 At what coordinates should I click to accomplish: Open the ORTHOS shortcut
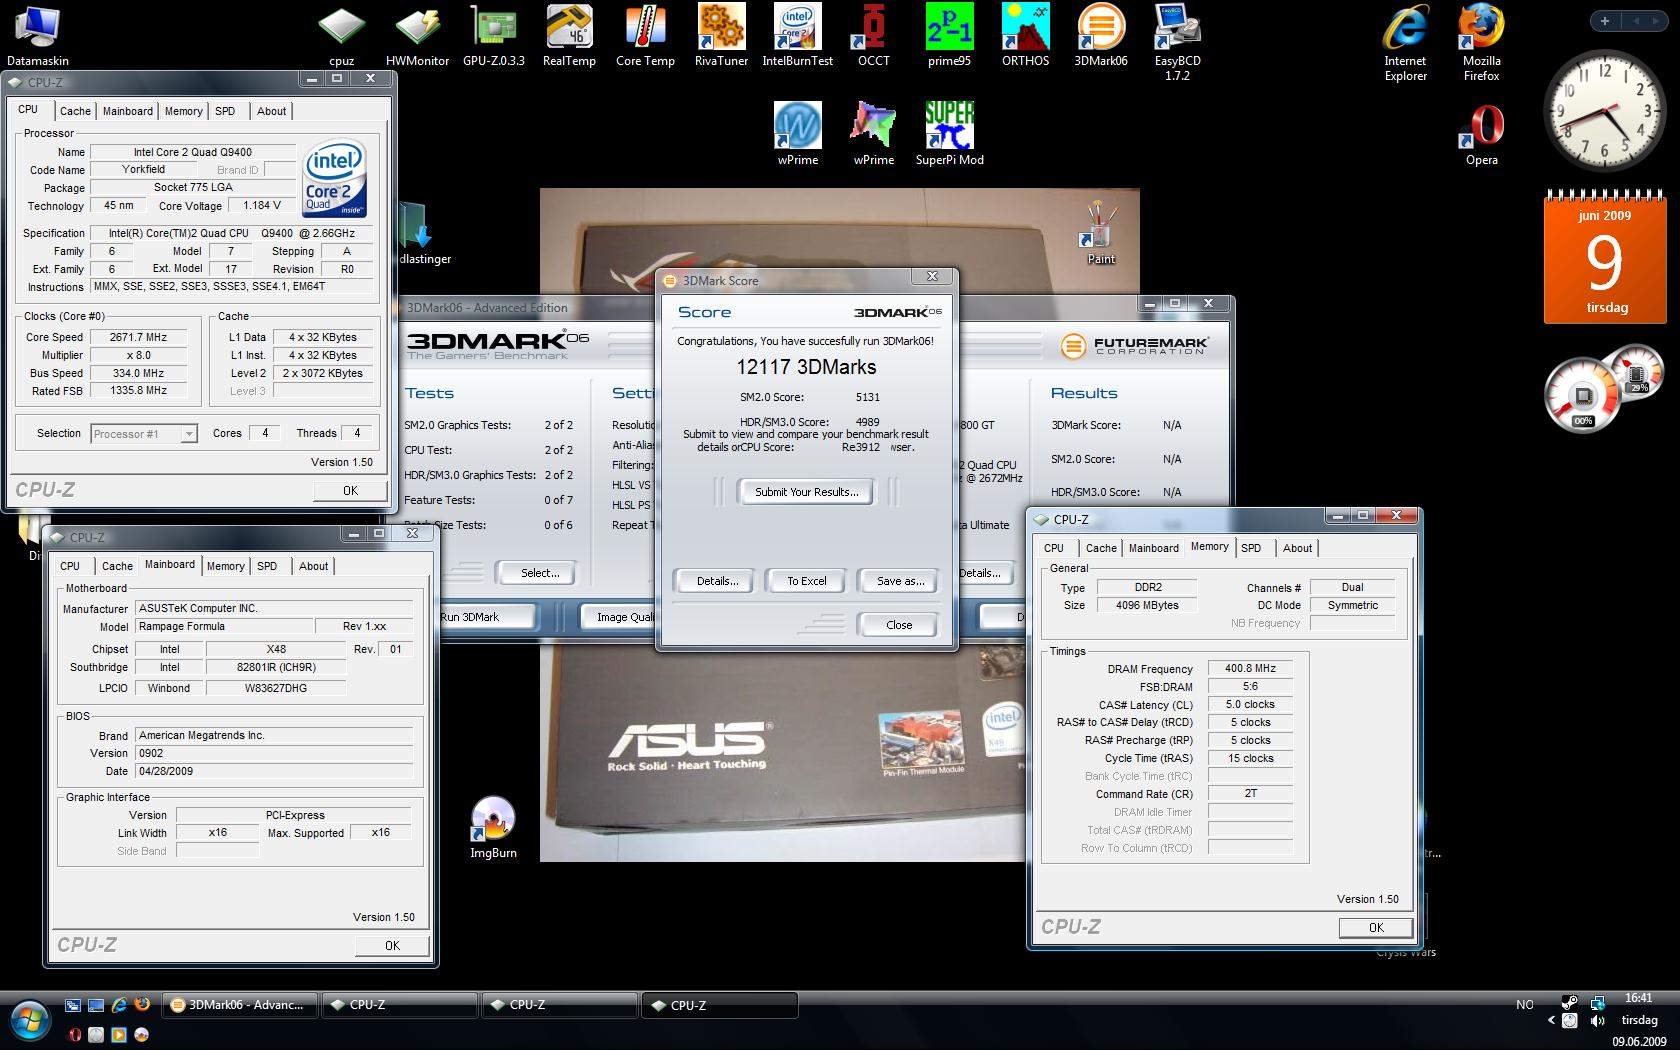click(x=1025, y=36)
